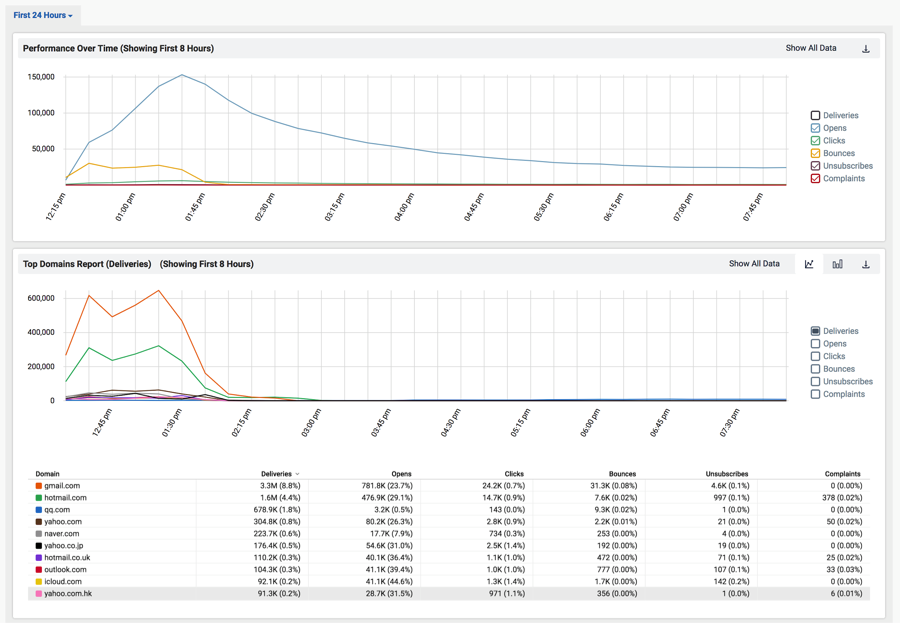Toggle Clicks series in Performance Over Time legend
Image resolution: width=900 pixels, height=623 pixels.
coord(815,141)
